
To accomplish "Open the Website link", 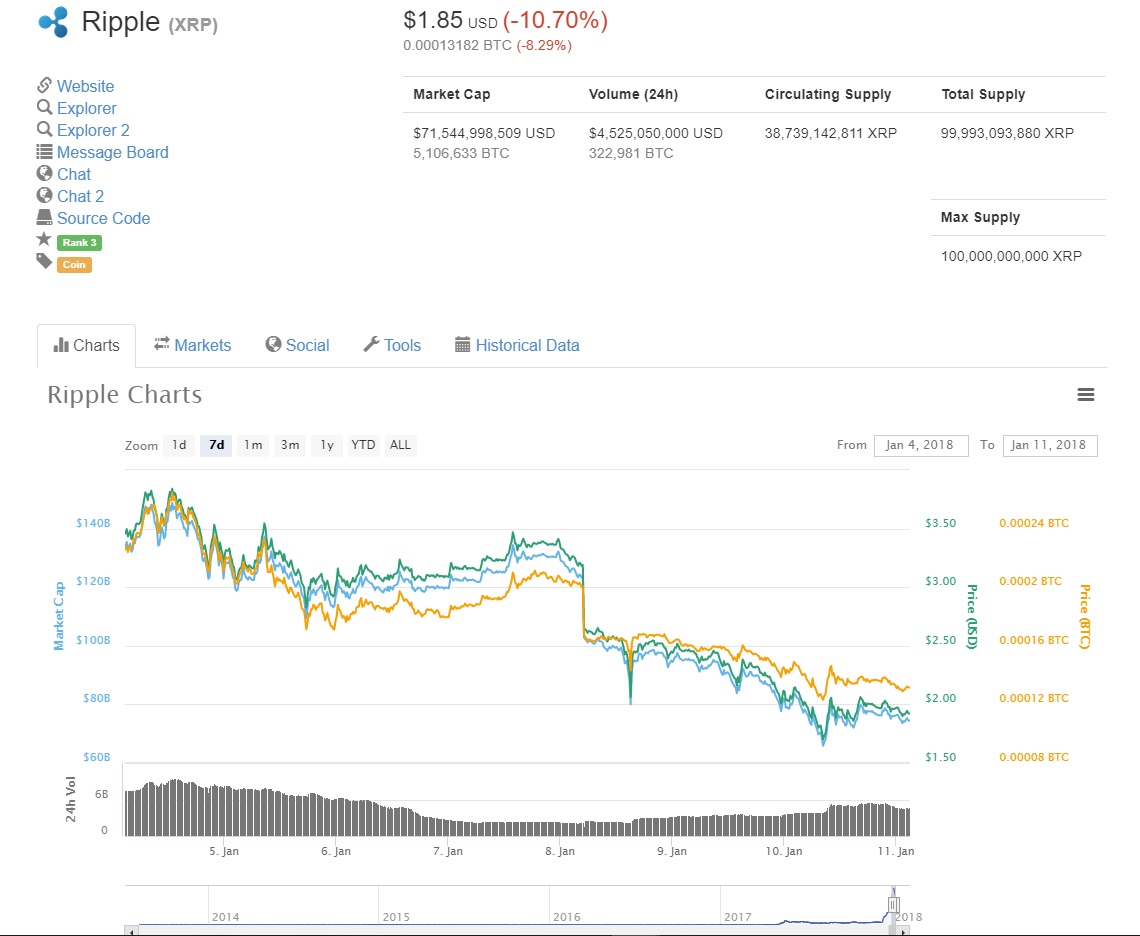I will point(86,86).
